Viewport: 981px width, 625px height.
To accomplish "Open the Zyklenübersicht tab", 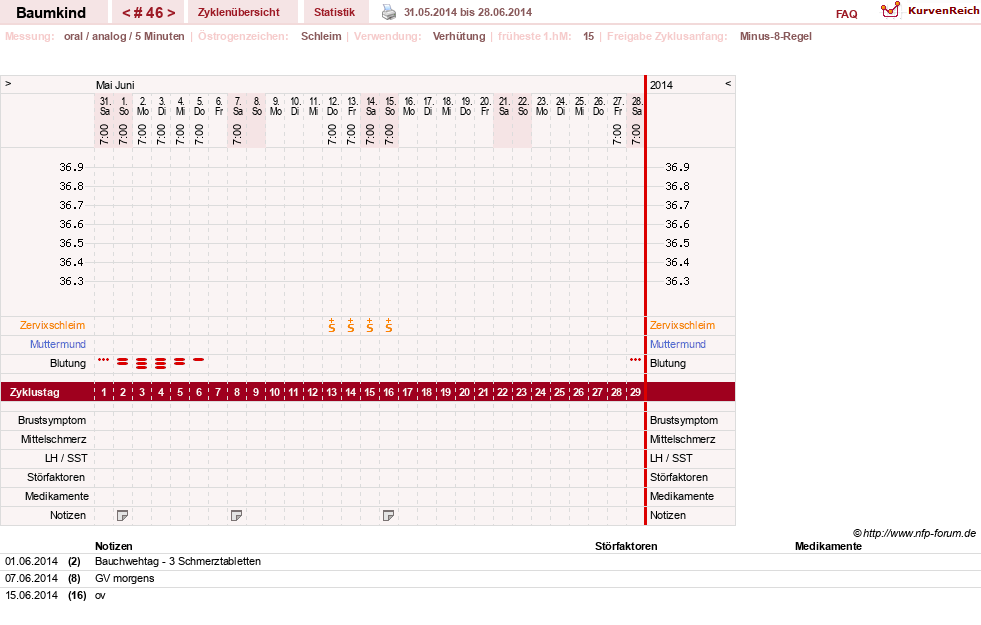I will point(238,12).
